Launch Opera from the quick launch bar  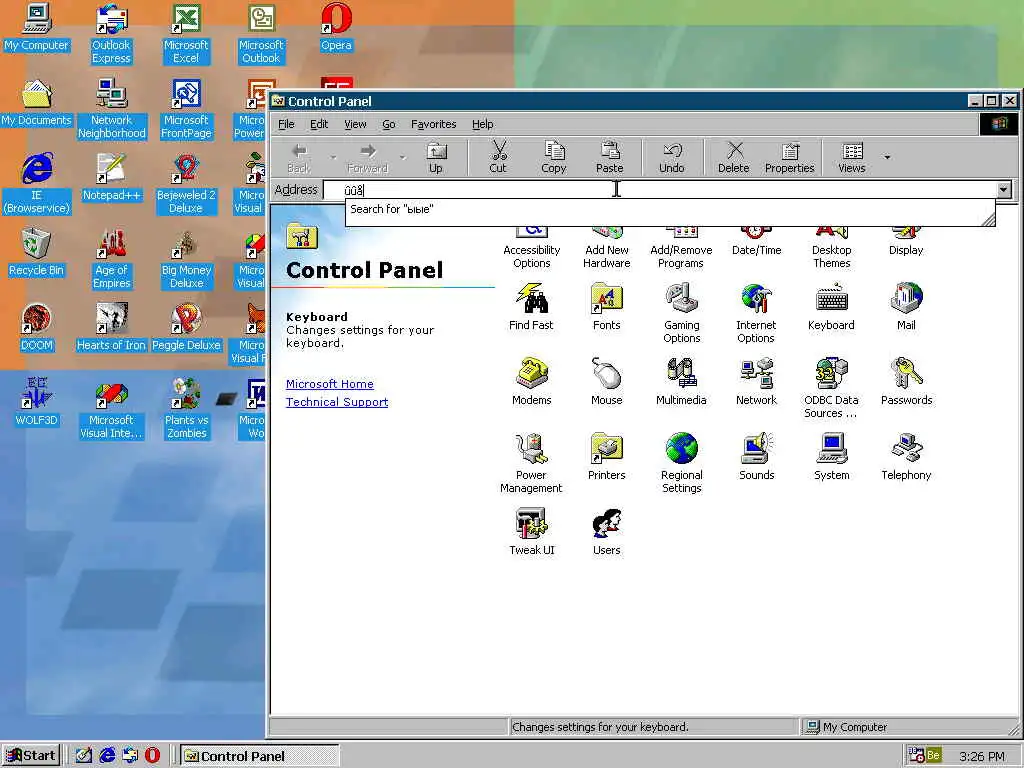tap(152, 756)
